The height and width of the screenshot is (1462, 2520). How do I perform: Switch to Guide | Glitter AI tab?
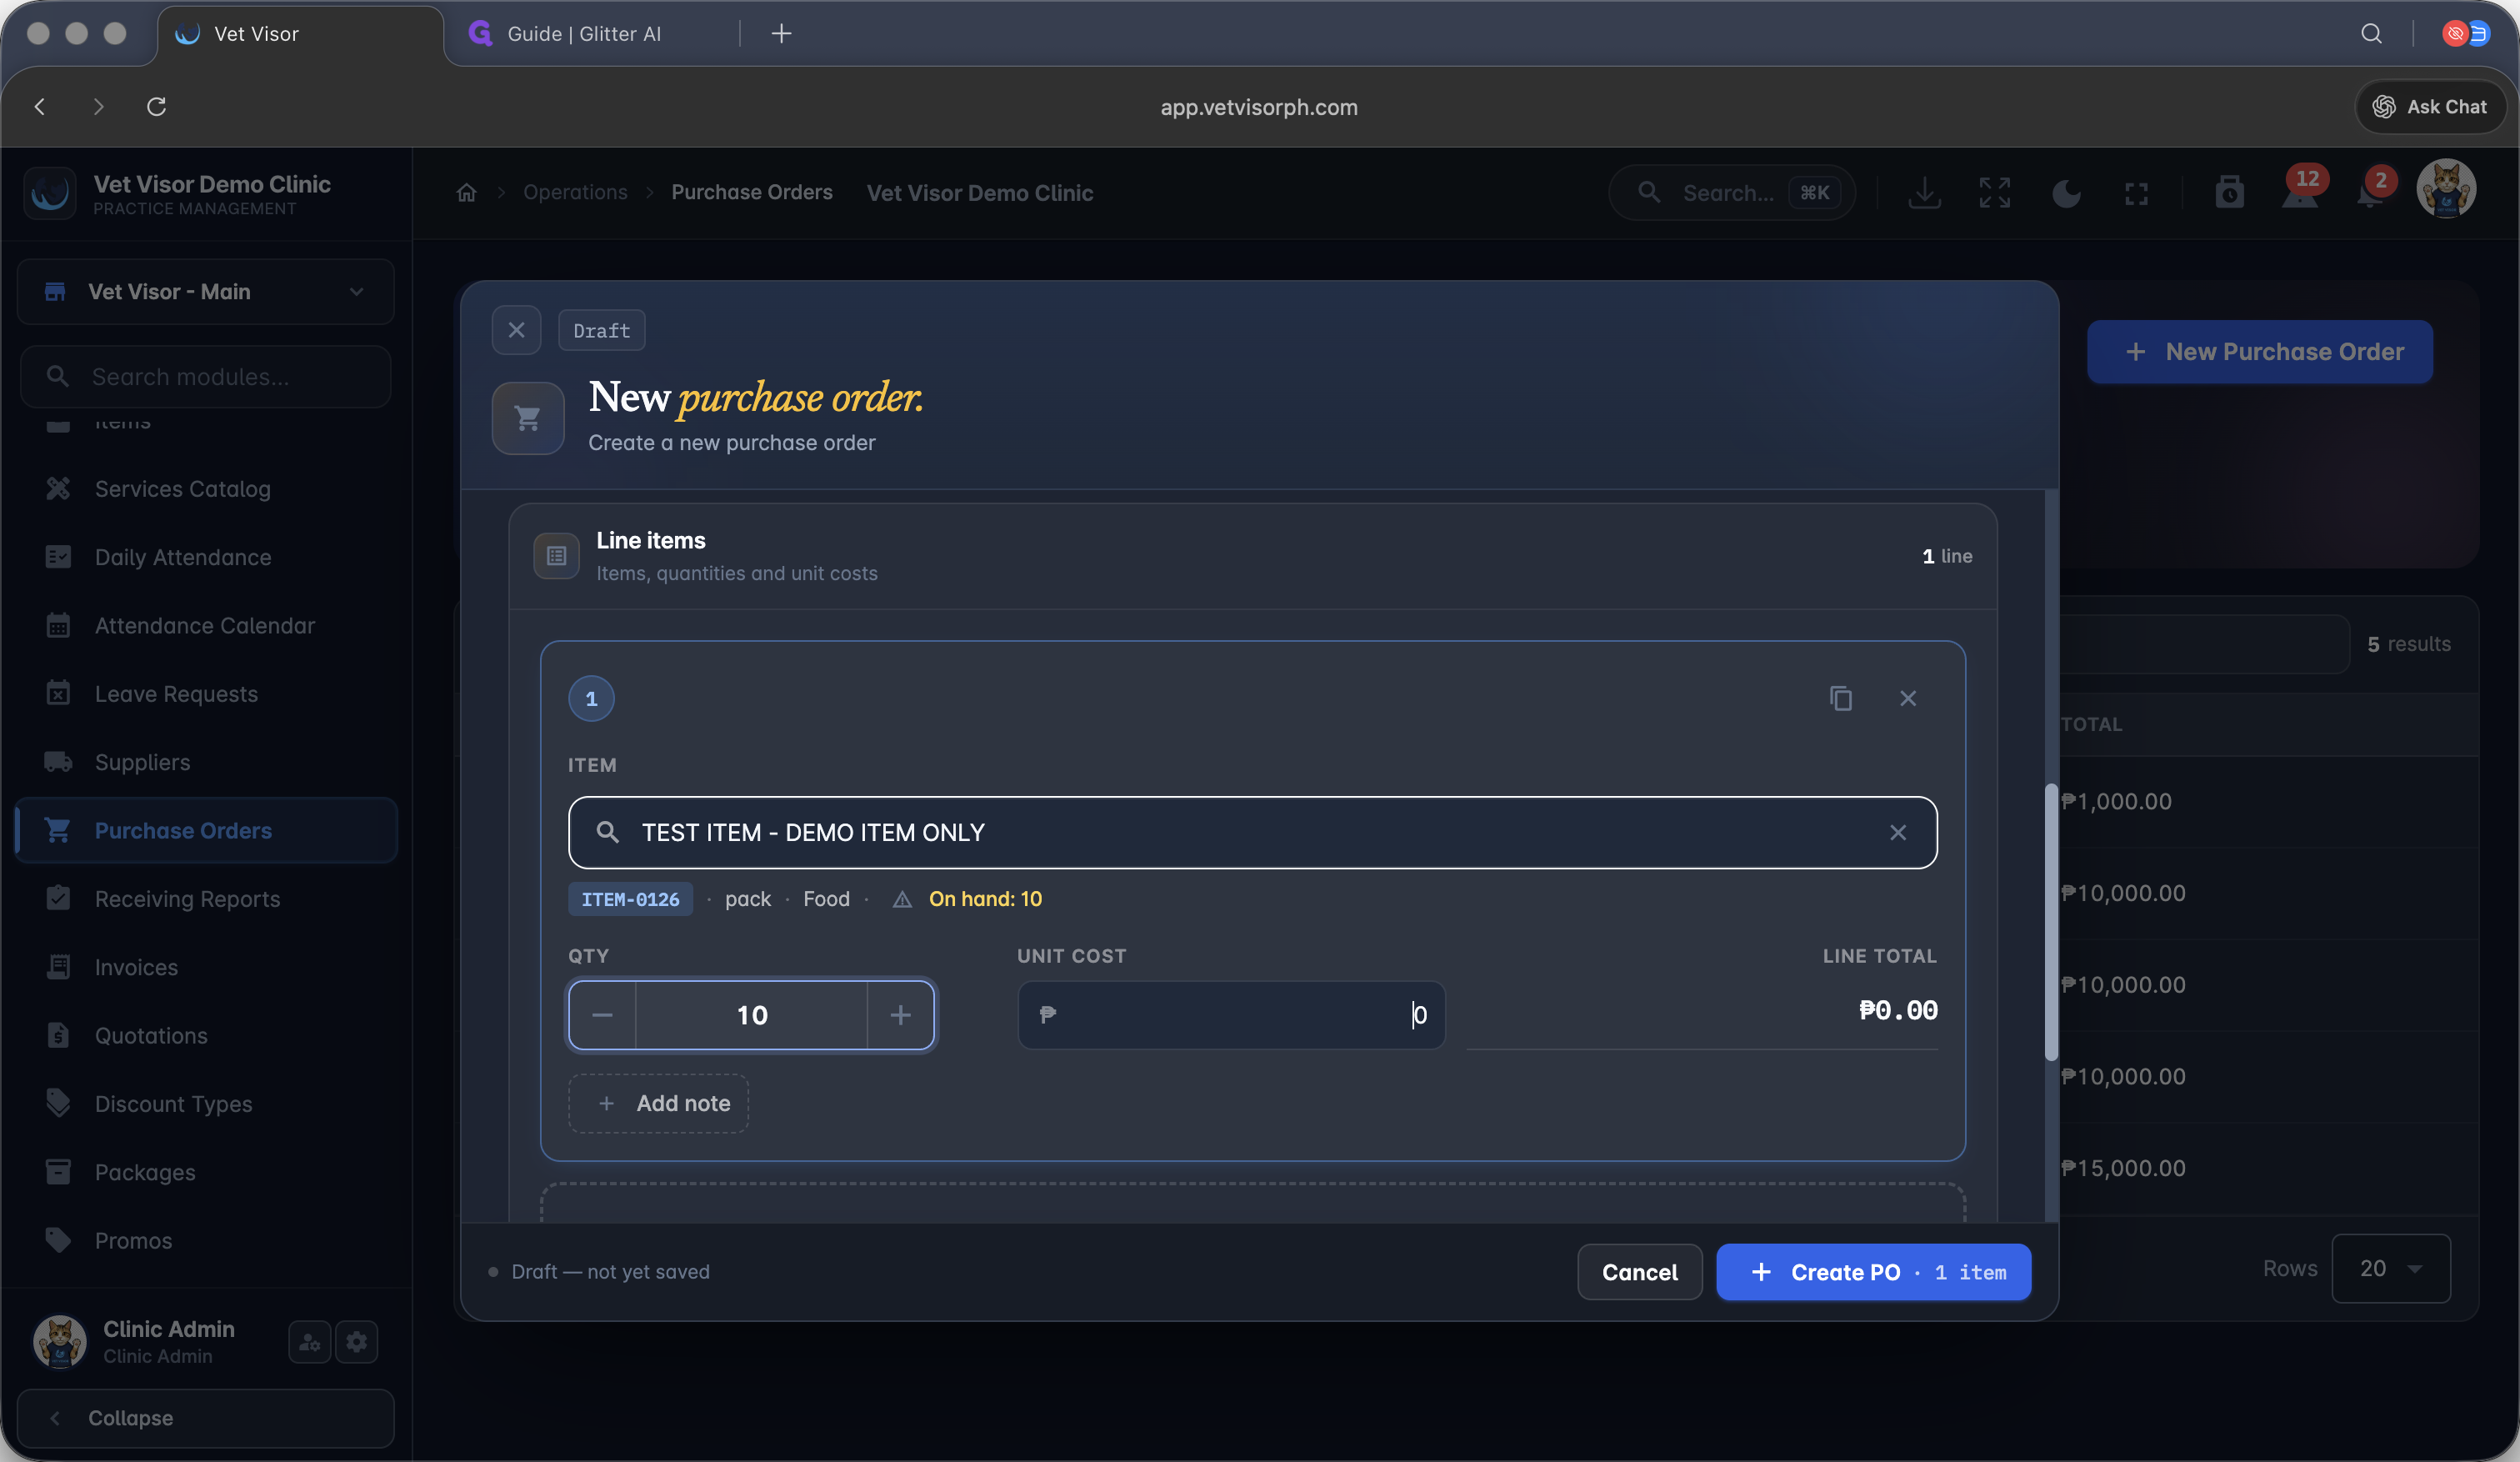point(584,33)
